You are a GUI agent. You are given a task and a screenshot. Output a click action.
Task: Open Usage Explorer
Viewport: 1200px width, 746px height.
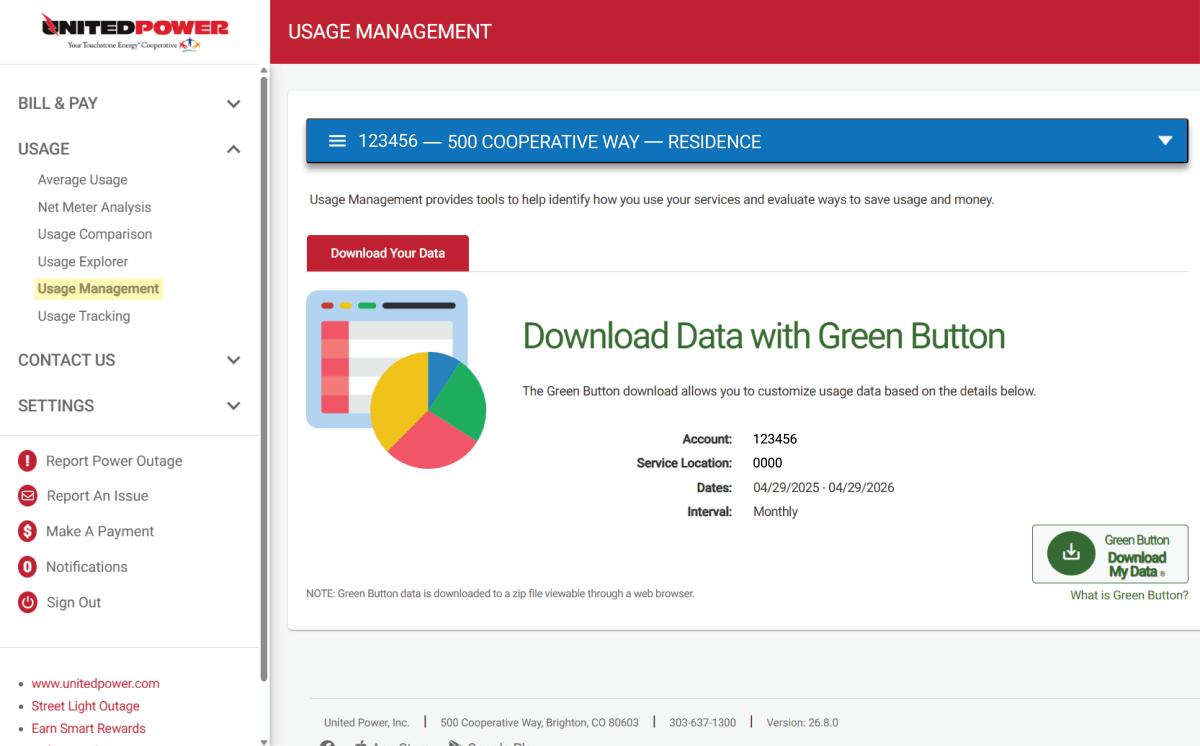click(83, 261)
